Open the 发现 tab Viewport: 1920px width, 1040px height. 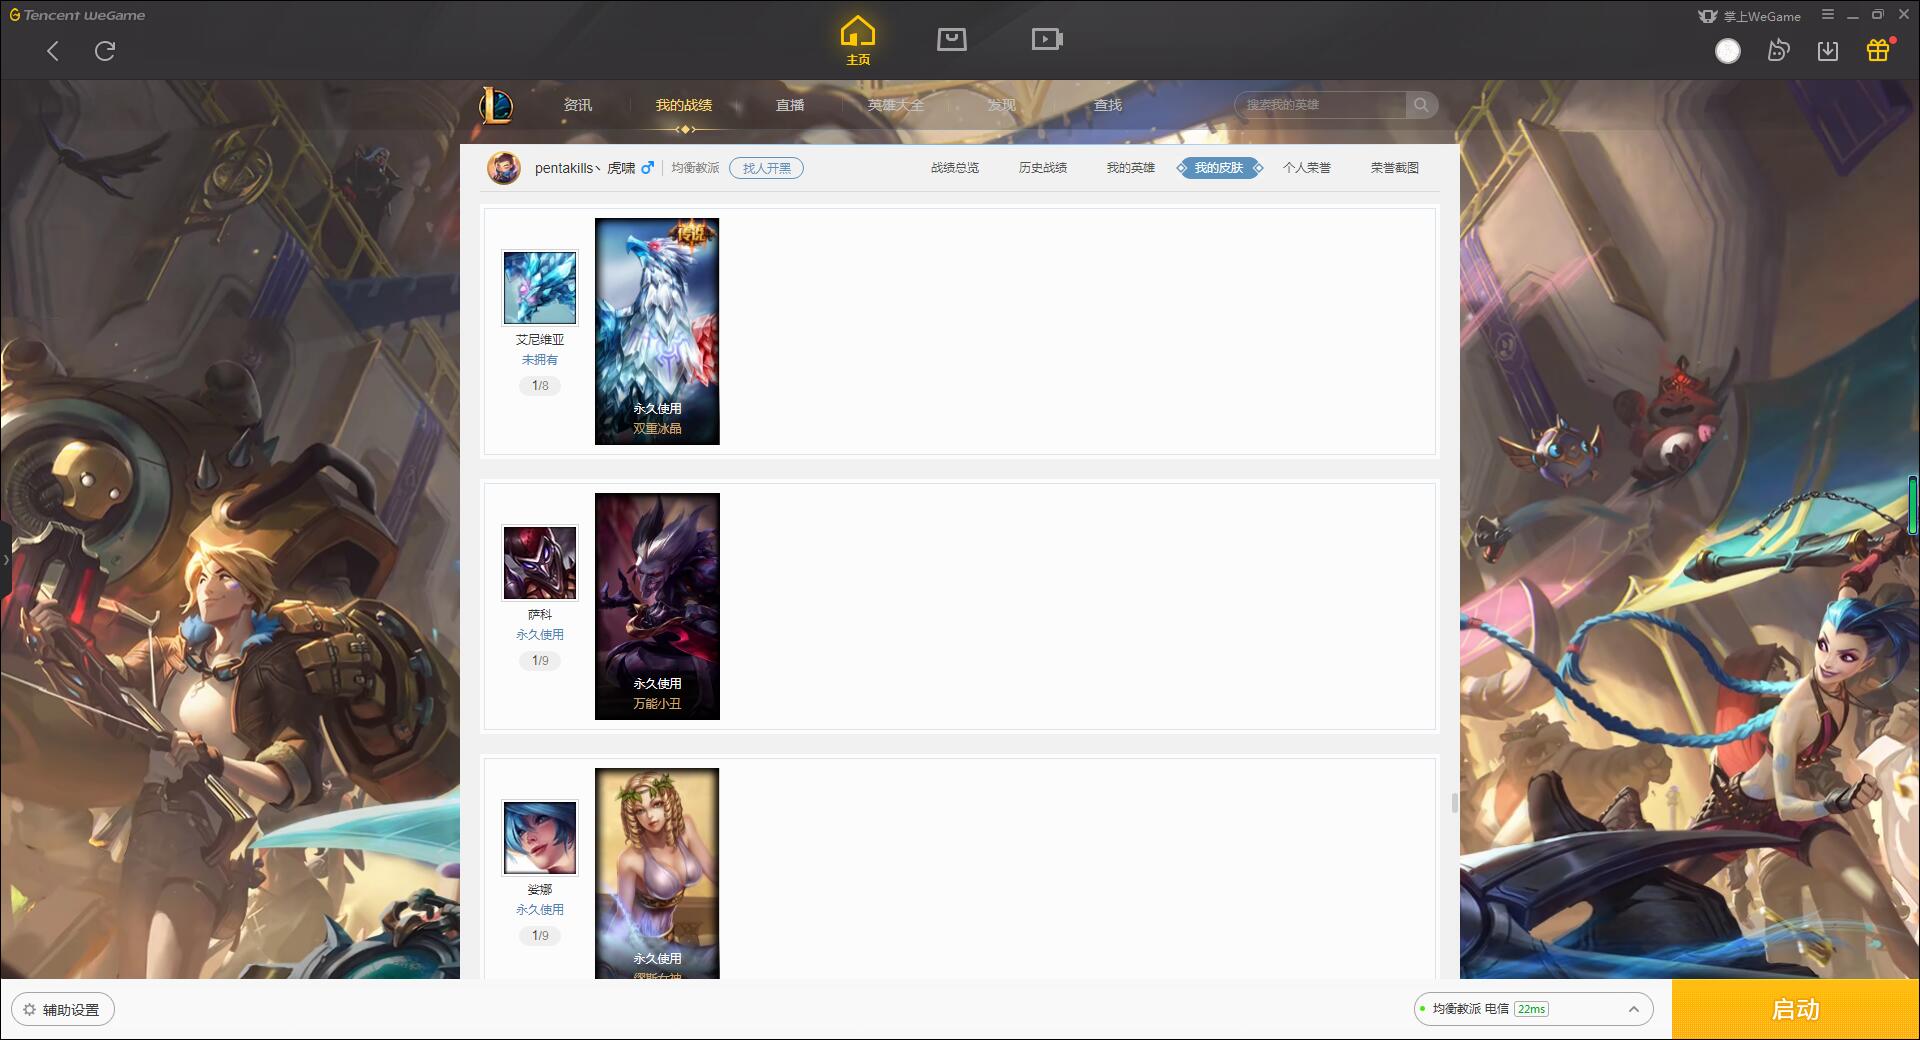(1002, 105)
